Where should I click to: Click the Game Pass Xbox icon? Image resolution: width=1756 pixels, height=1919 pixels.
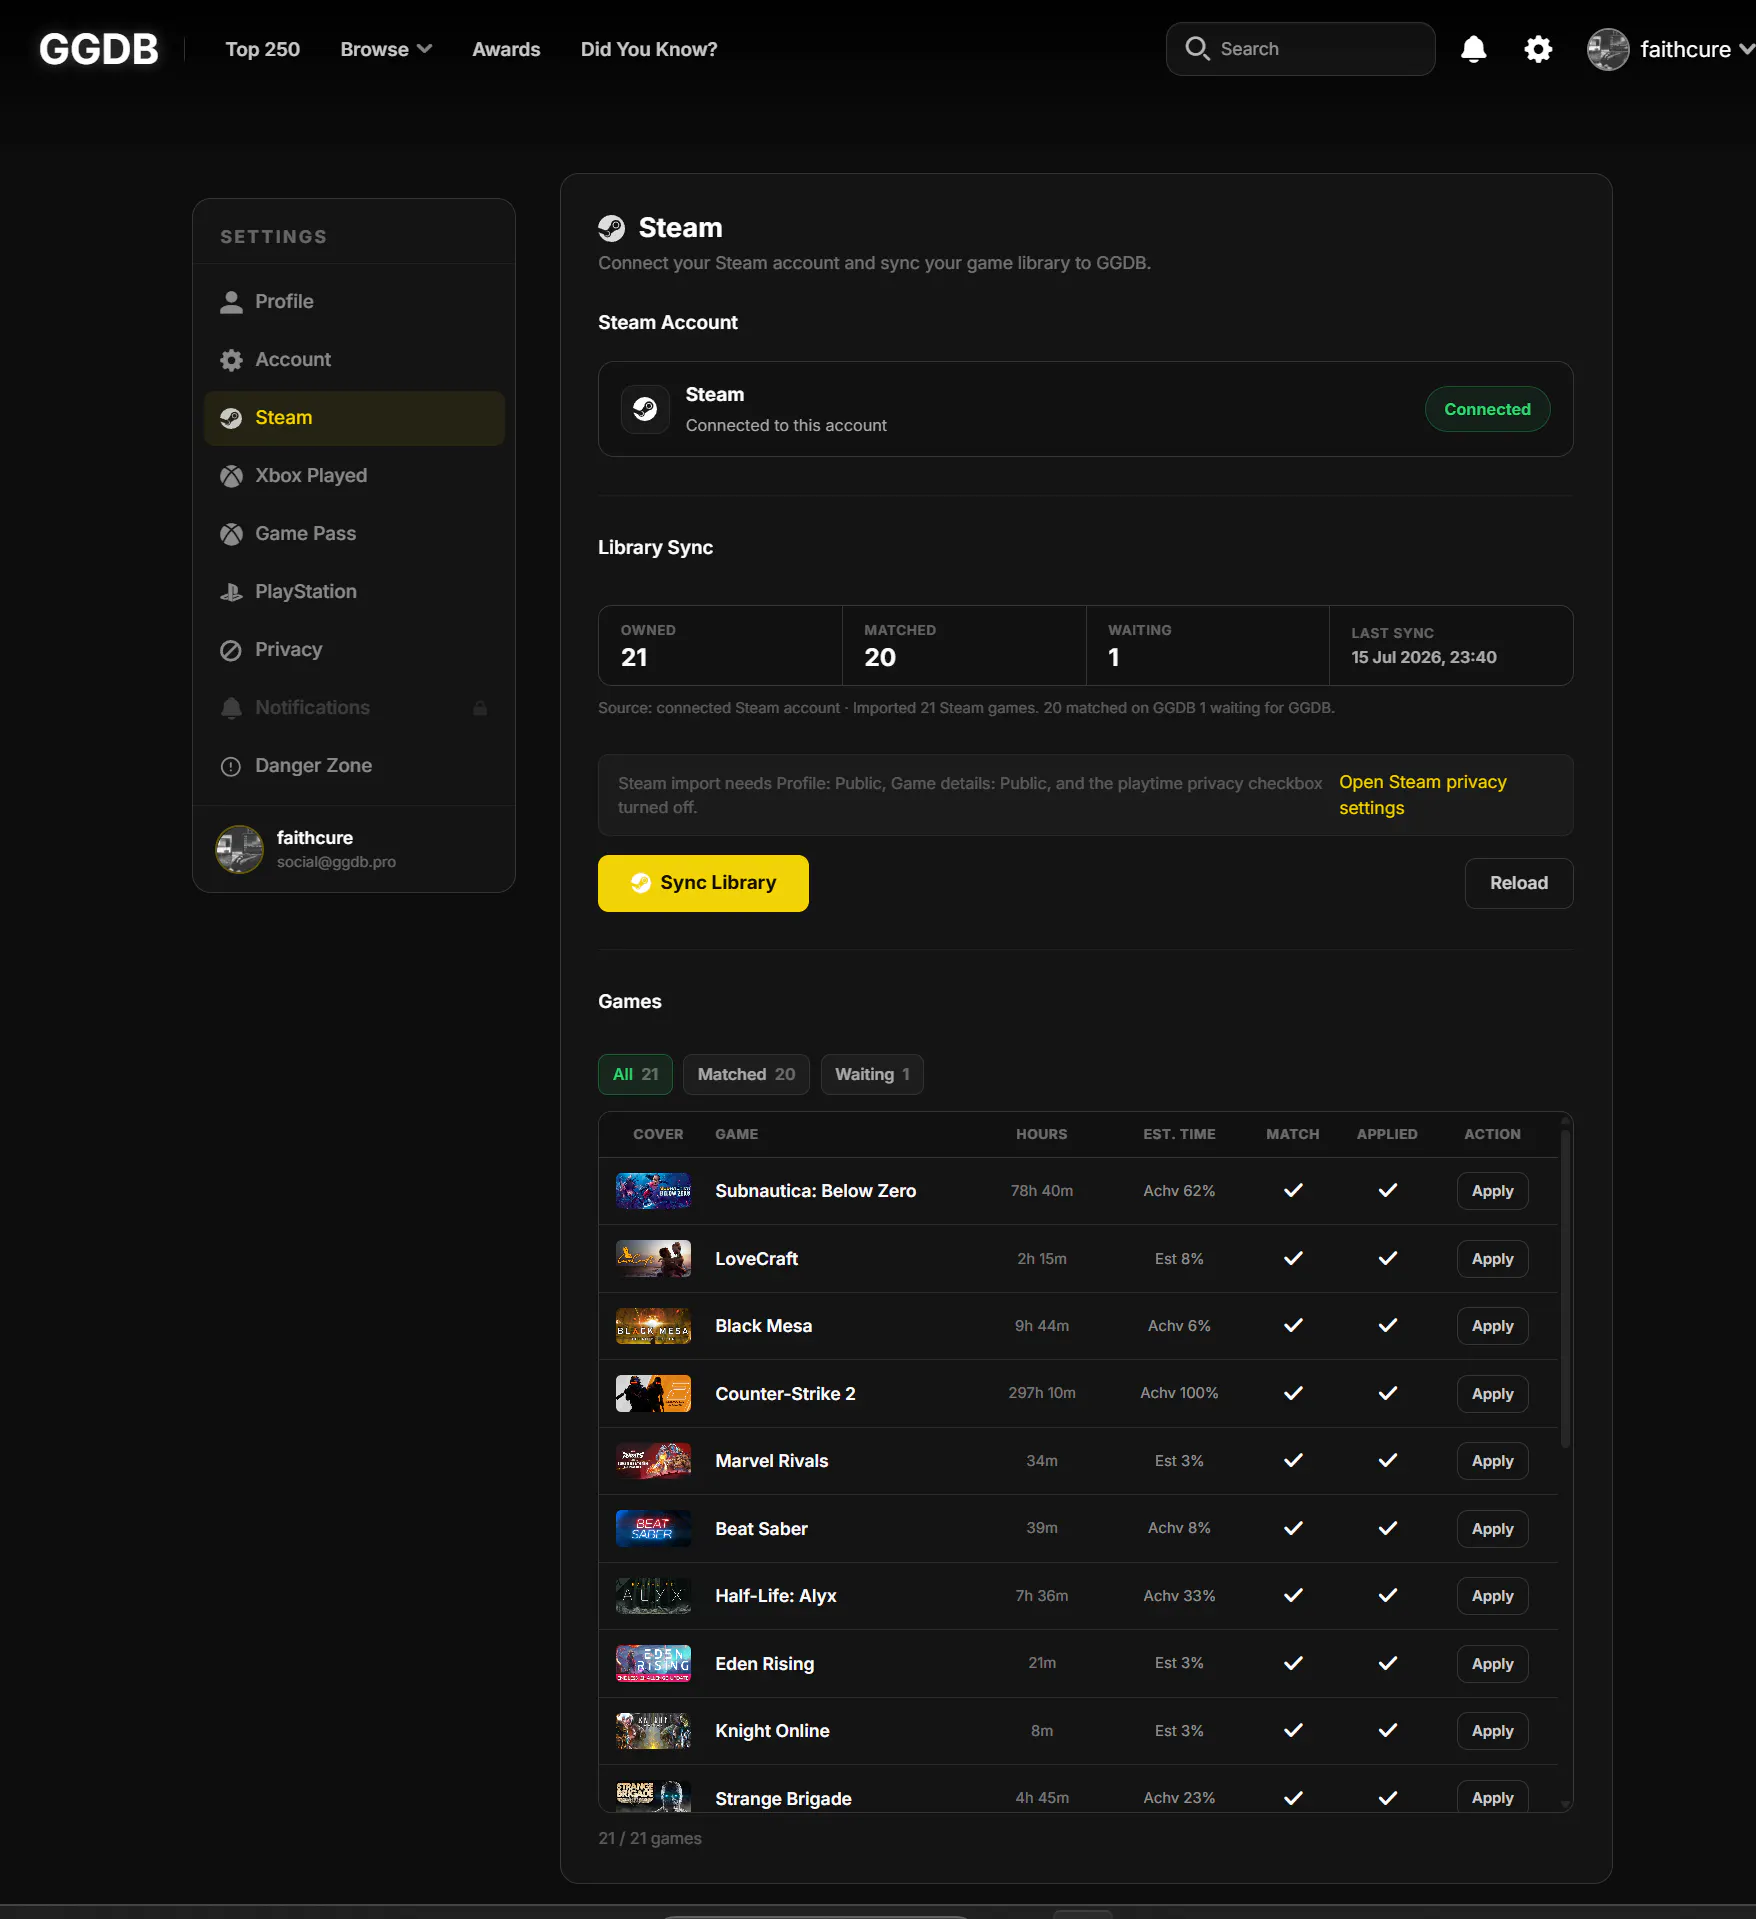(231, 533)
